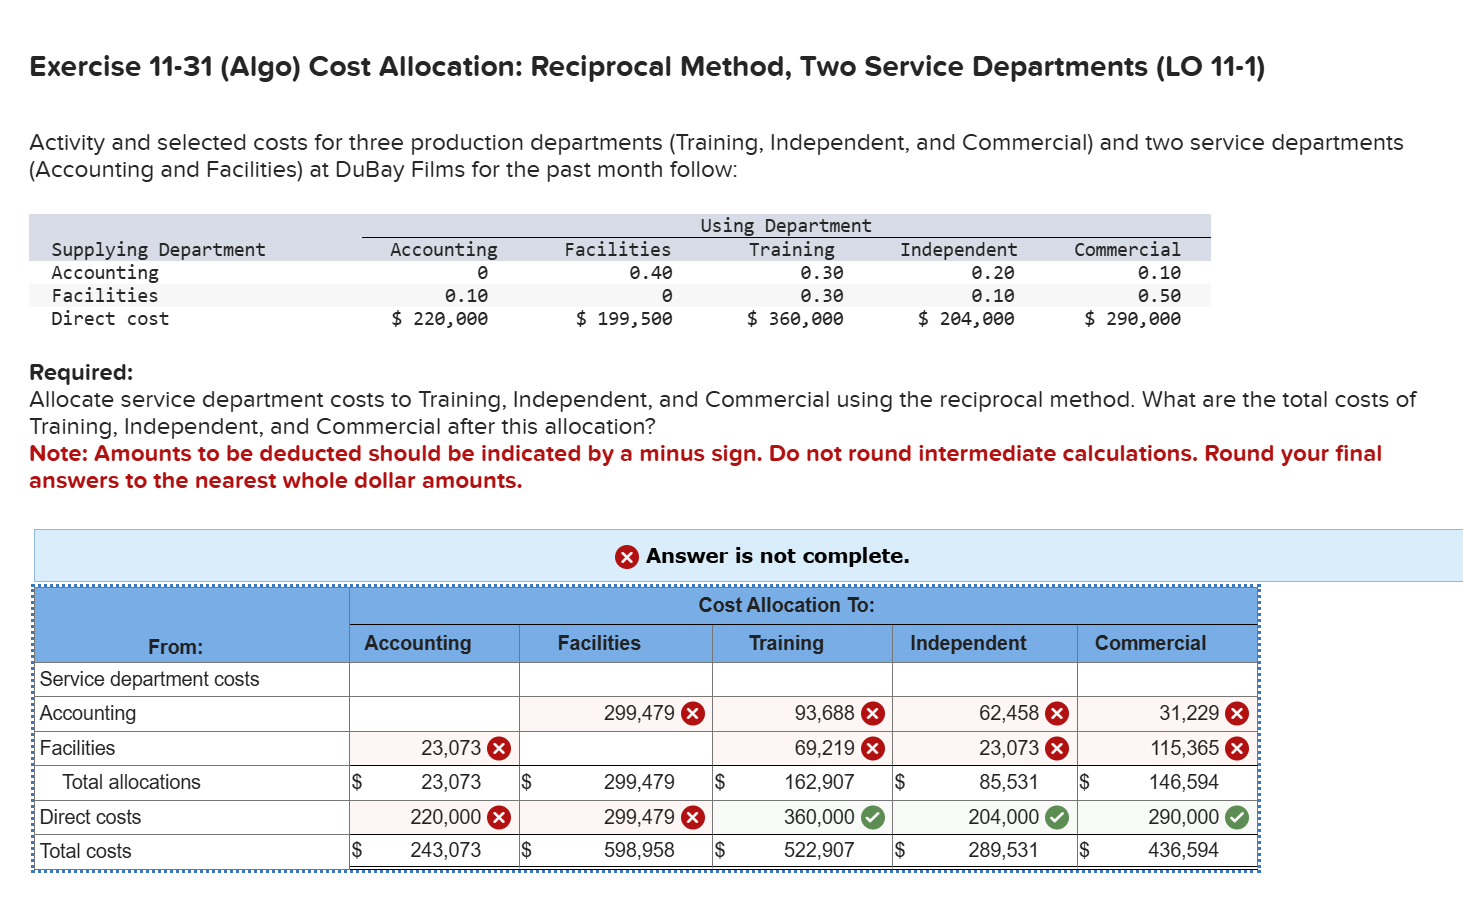
Task: Select the 69,219 Training allocation input cell
Action: click(x=815, y=747)
